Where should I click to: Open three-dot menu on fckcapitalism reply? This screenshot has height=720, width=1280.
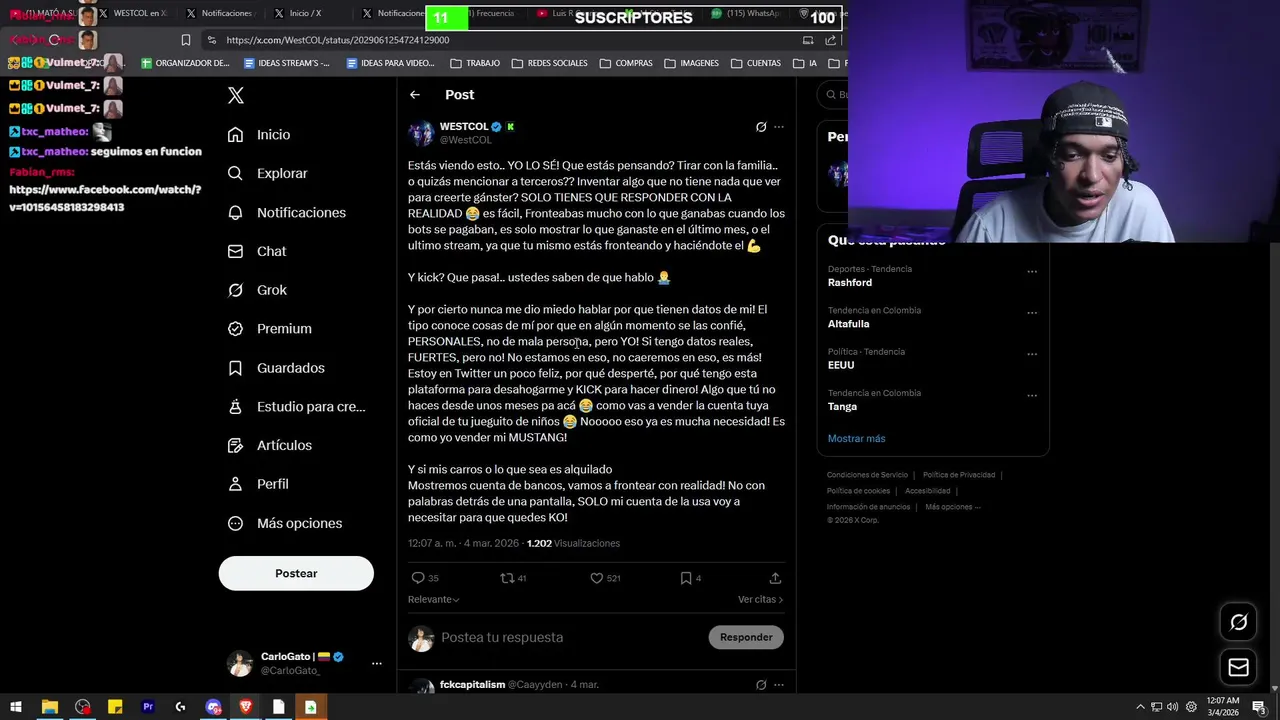pyautogui.click(x=779, y=685)
